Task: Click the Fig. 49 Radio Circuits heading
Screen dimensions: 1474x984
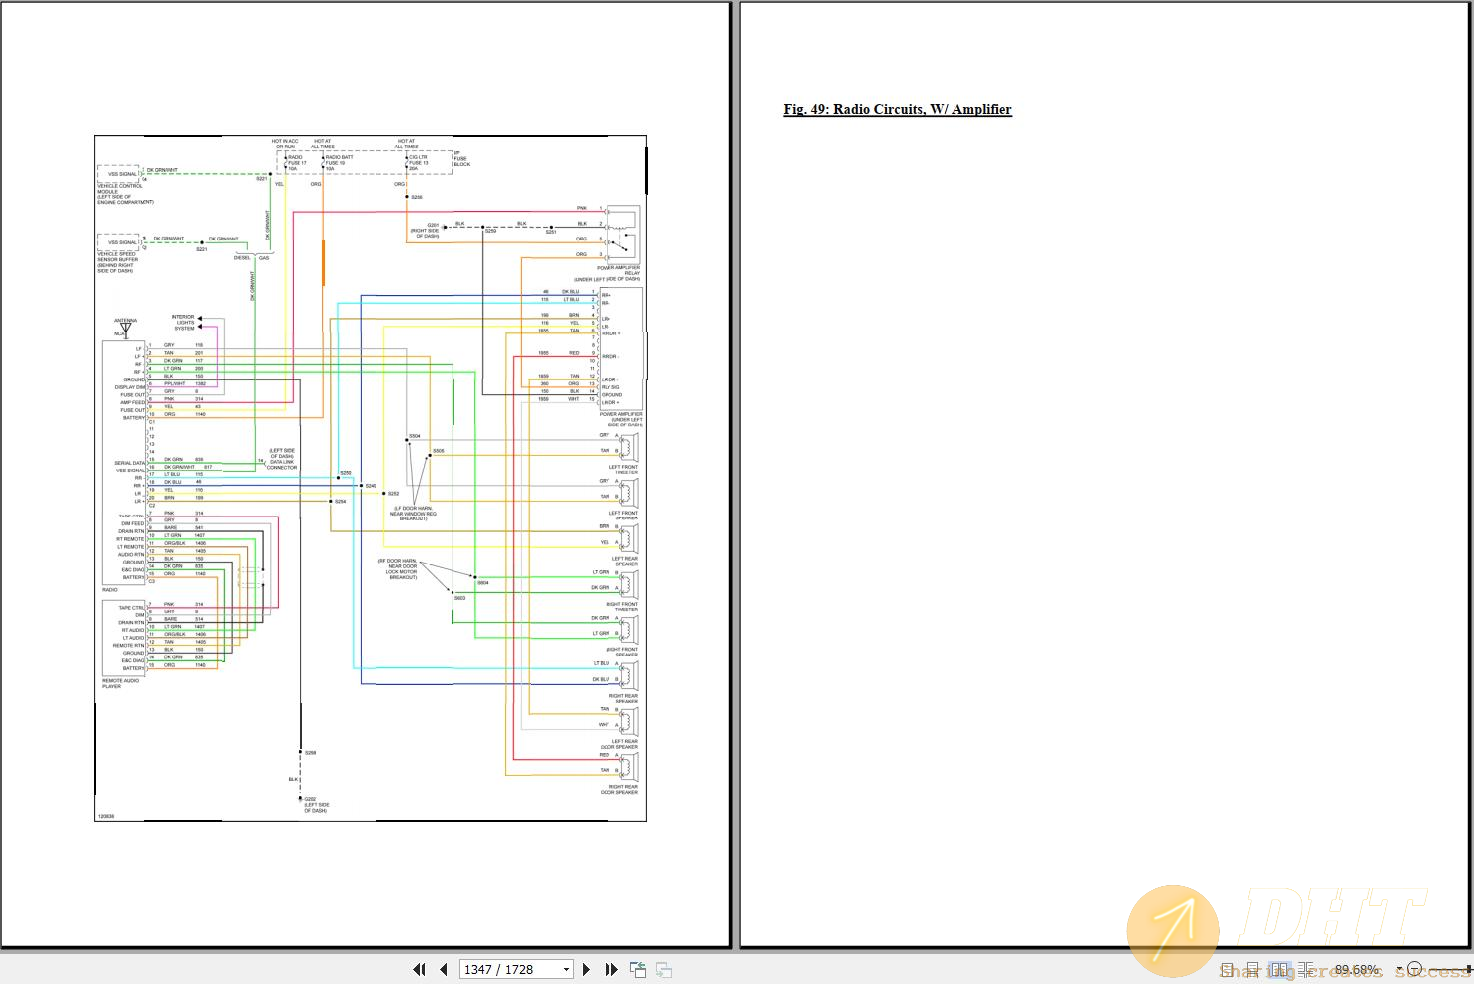Action: (x=897, y=109)
